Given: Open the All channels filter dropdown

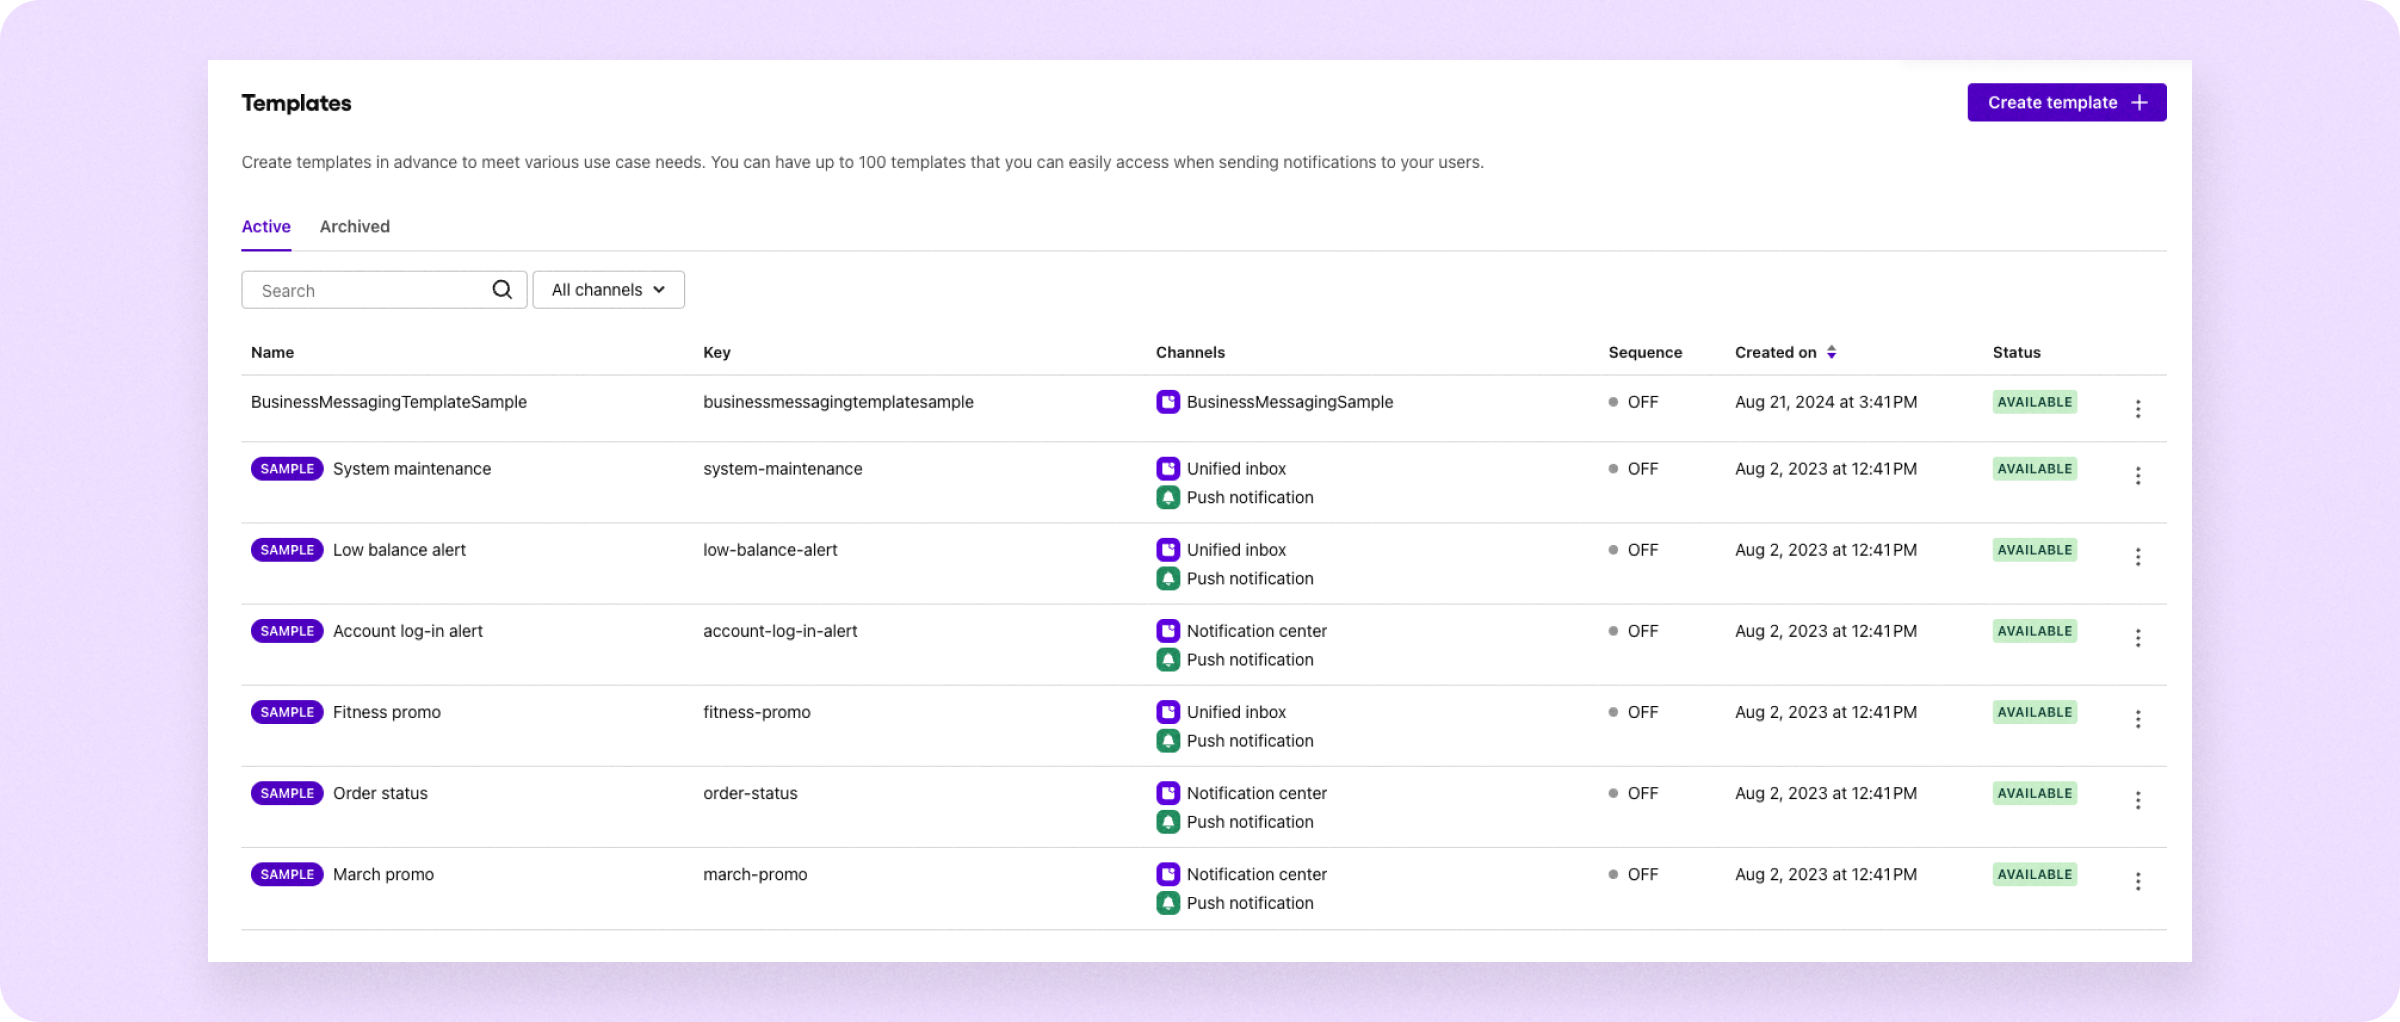Looking at the screenshot, I should [608, 289].
